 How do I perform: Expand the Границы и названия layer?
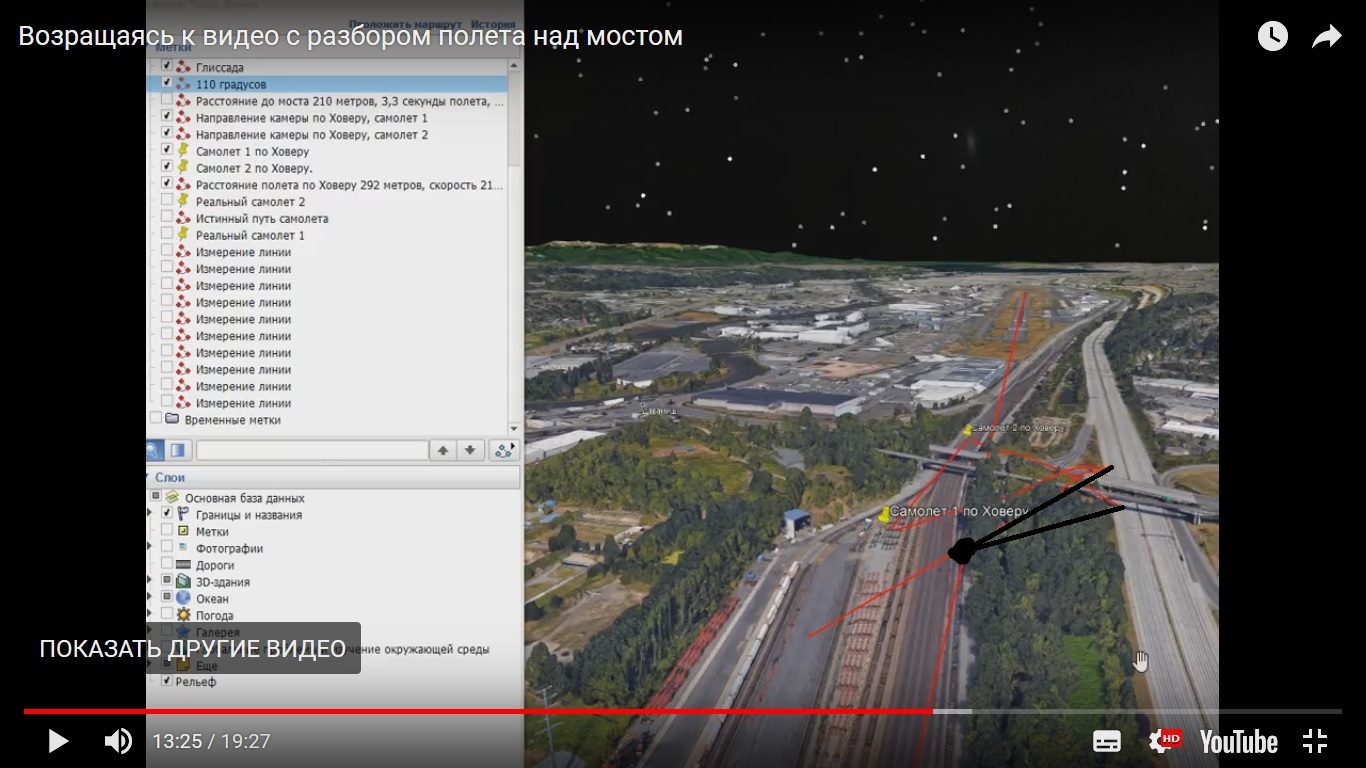coord(151,513)
